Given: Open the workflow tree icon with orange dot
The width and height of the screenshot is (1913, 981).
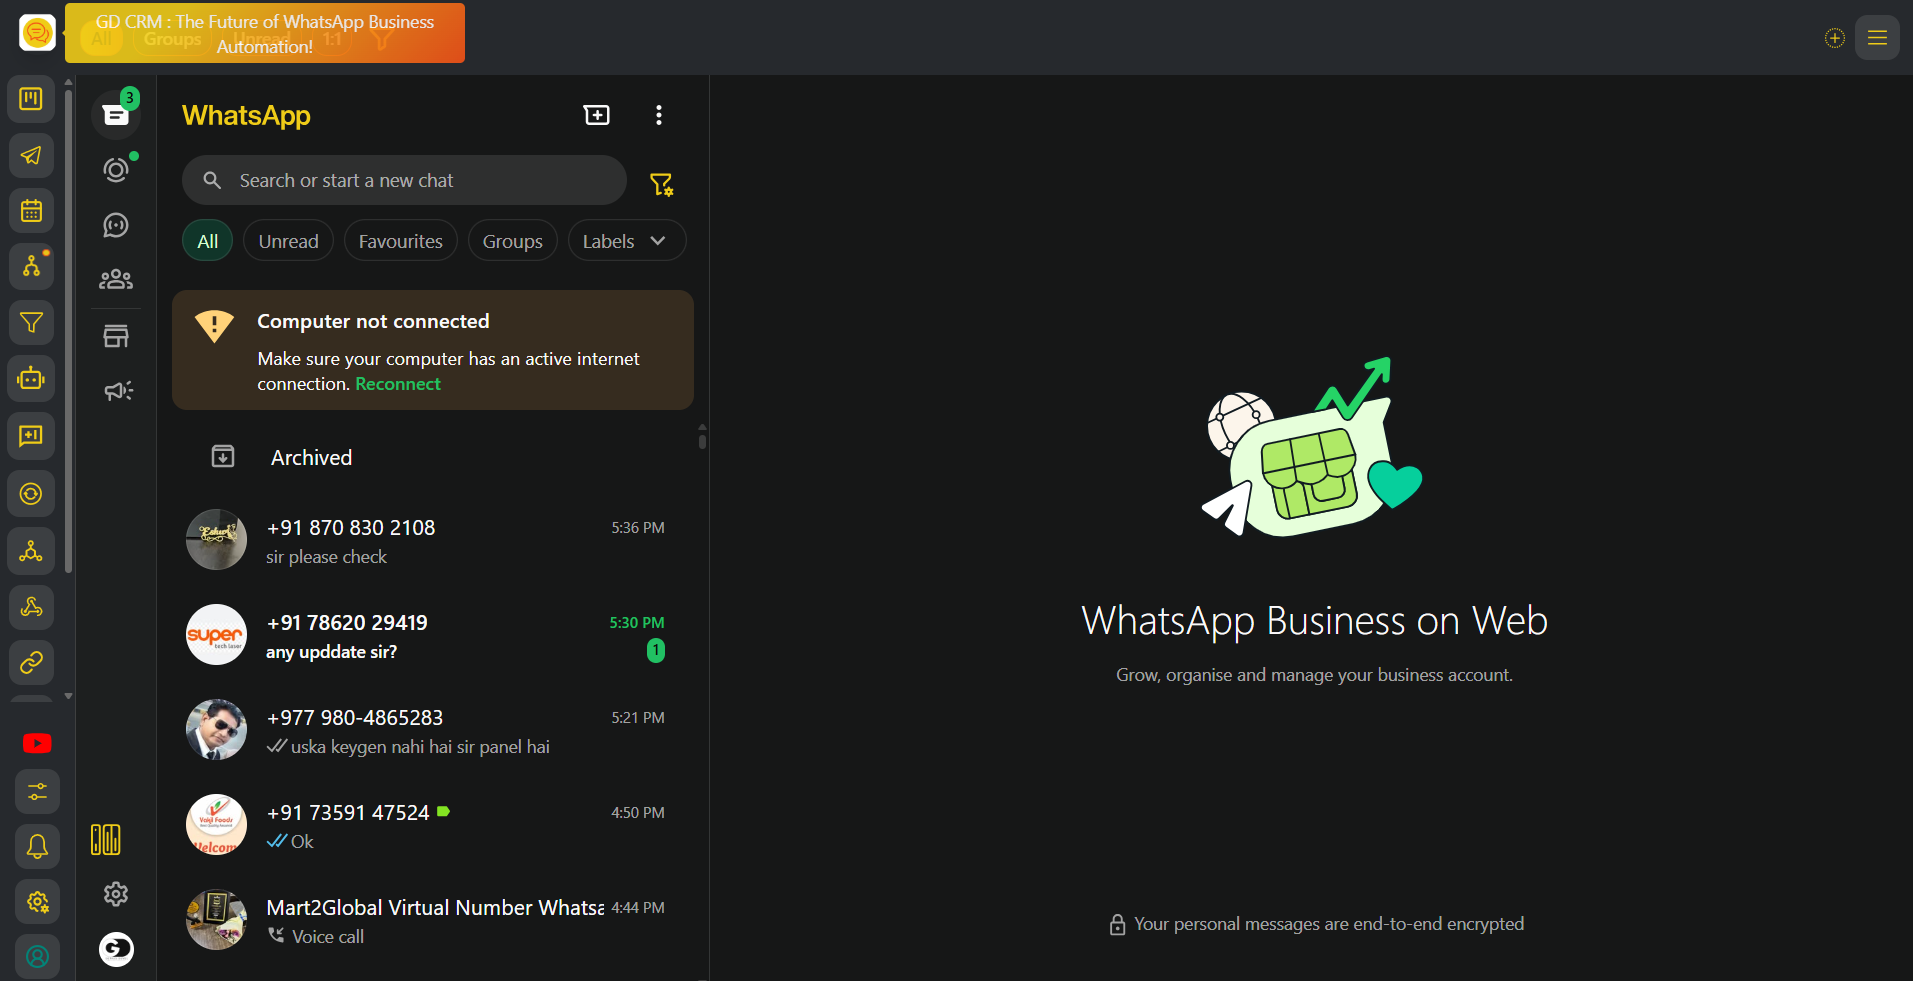Looking at the screenshot, I should click(31, 267).
